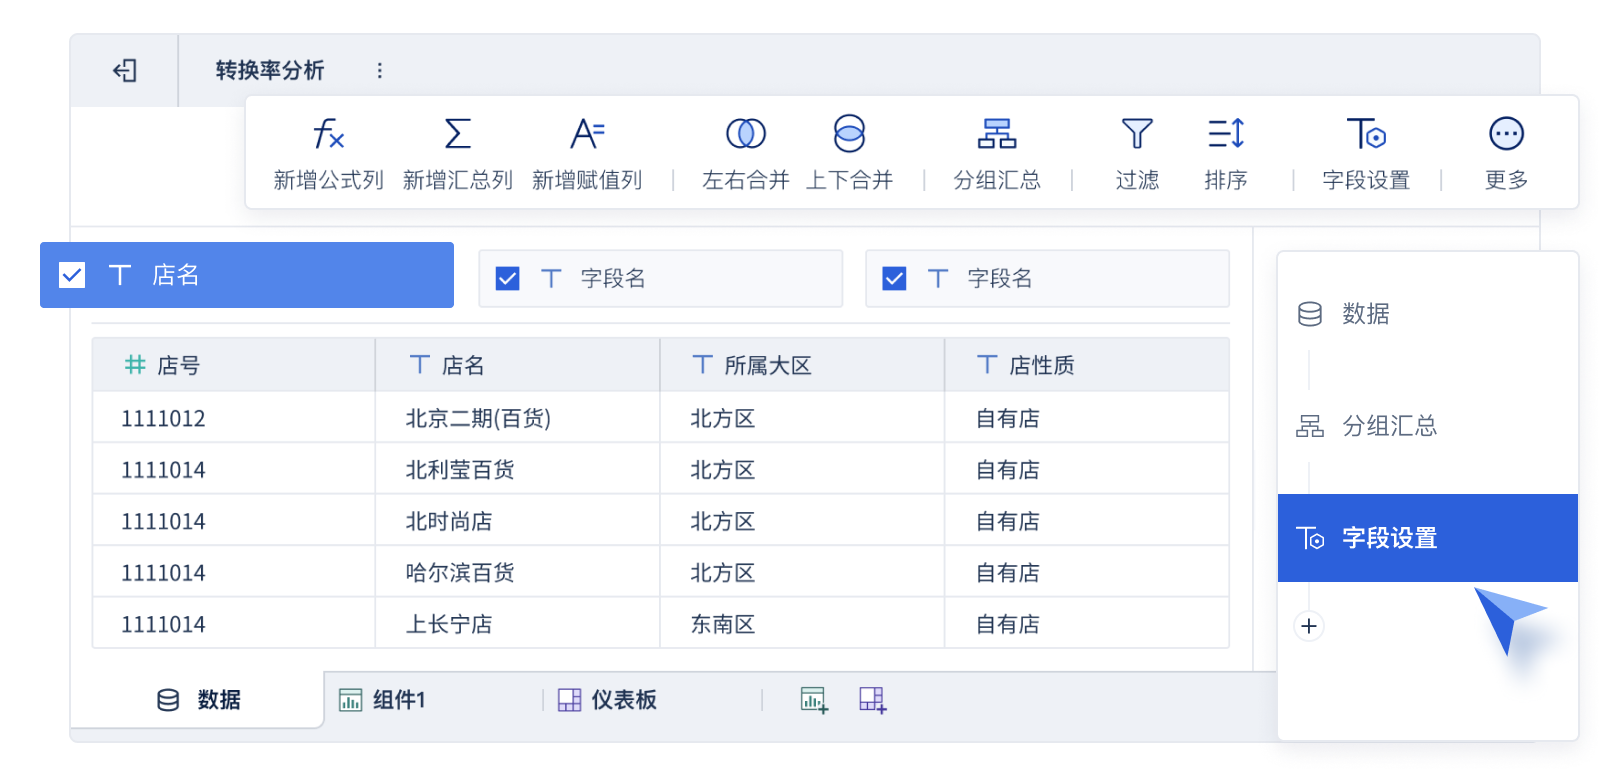The width and height of the screenshot is (1612, 776).
Task: Click the 新增赋值列 icon
Action: [587, 134]
